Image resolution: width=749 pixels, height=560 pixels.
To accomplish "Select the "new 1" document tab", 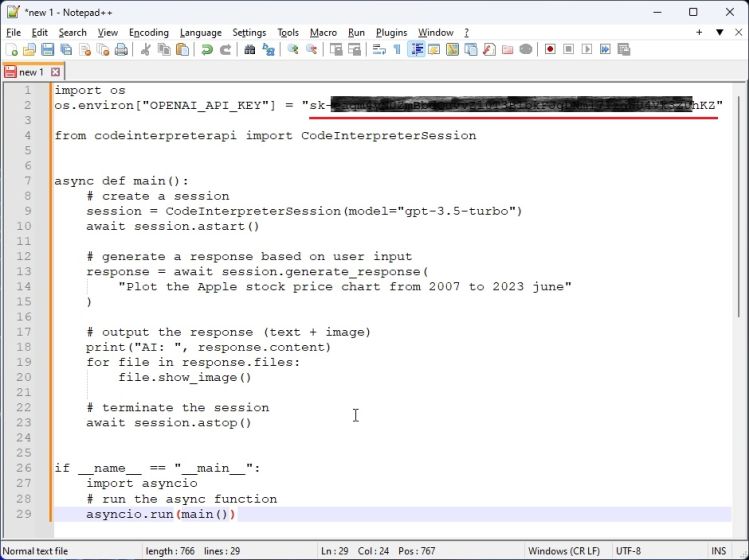I will (x=32, y=72).
